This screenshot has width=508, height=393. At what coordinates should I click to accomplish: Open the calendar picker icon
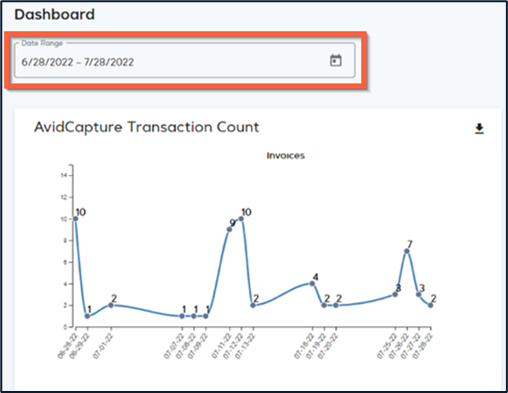[x=336, y=61]
